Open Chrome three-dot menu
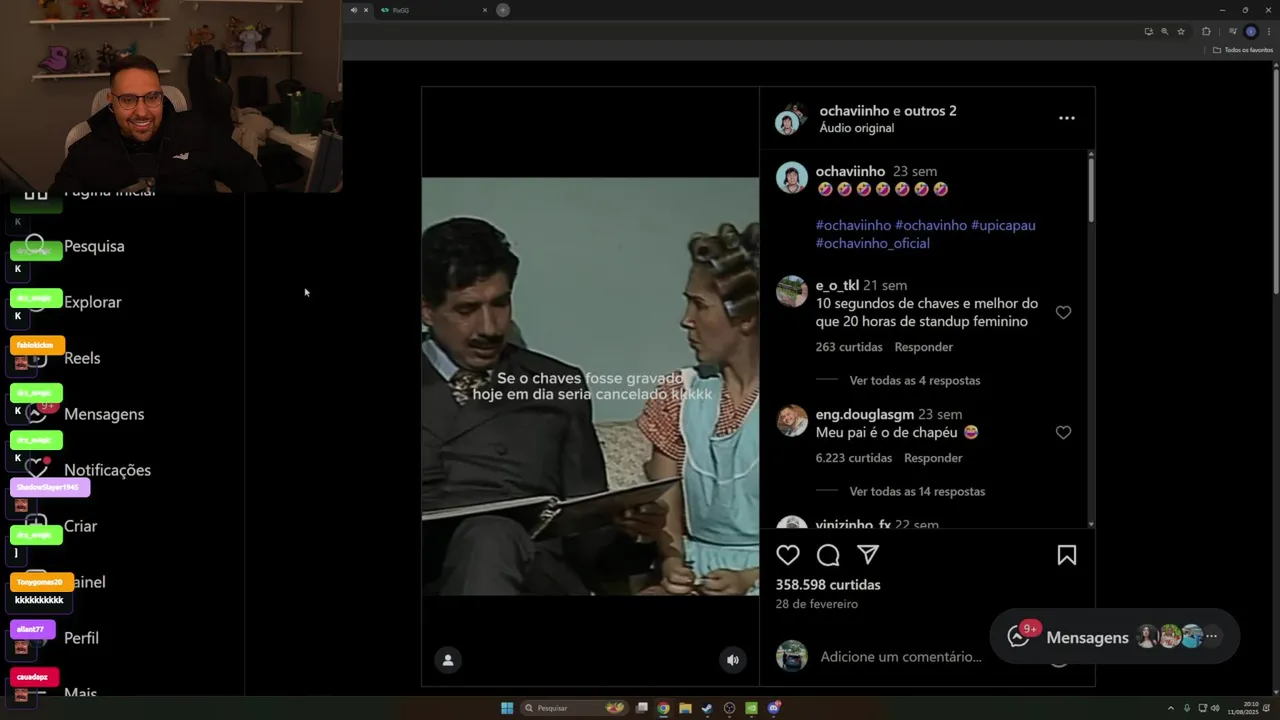Viewport: 1280px width, 720px height. (1269, 31)
